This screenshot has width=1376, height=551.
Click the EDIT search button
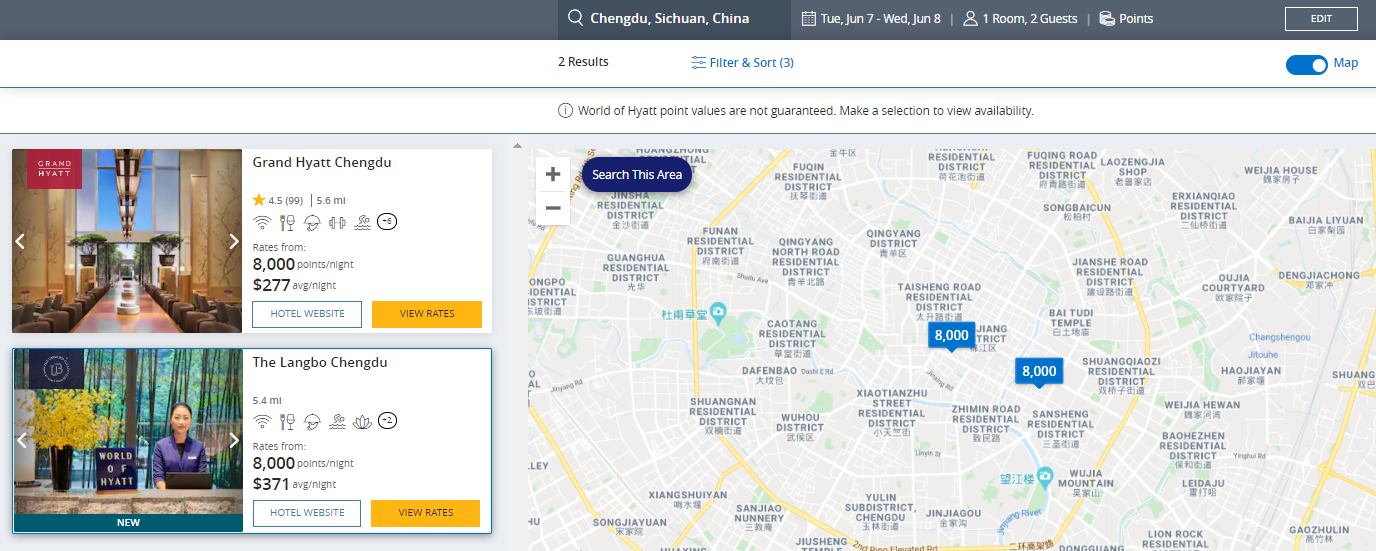pyautogui.click(x=1321, y=19)
